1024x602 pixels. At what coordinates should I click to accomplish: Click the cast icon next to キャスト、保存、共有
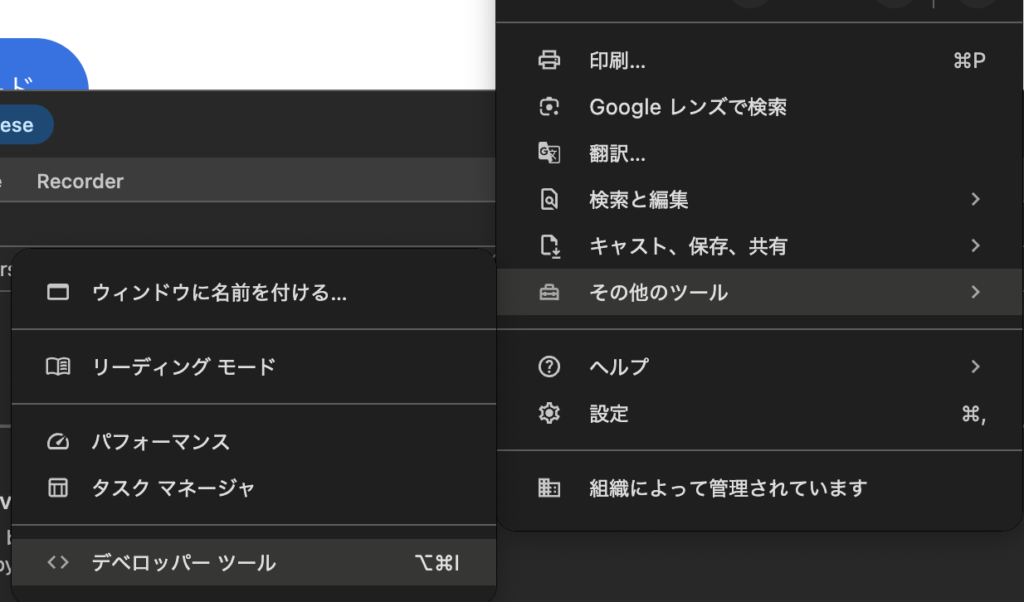click(550, 246)
